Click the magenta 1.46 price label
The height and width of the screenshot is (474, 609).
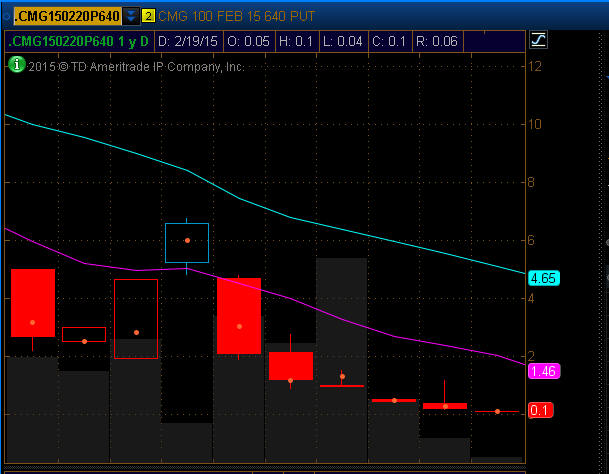pyautogui.click(x=544, y=370)
